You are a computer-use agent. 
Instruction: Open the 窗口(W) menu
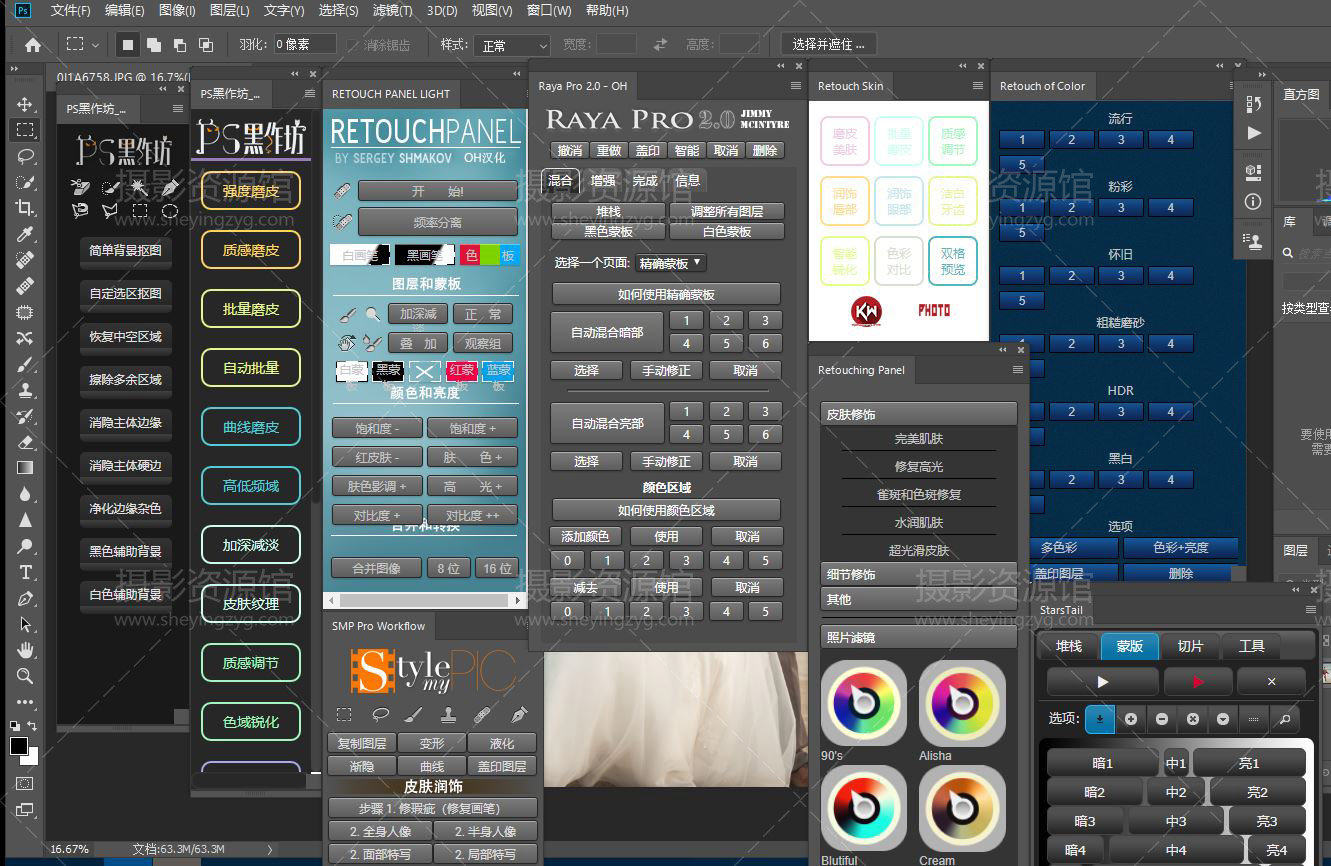point(549,11)
